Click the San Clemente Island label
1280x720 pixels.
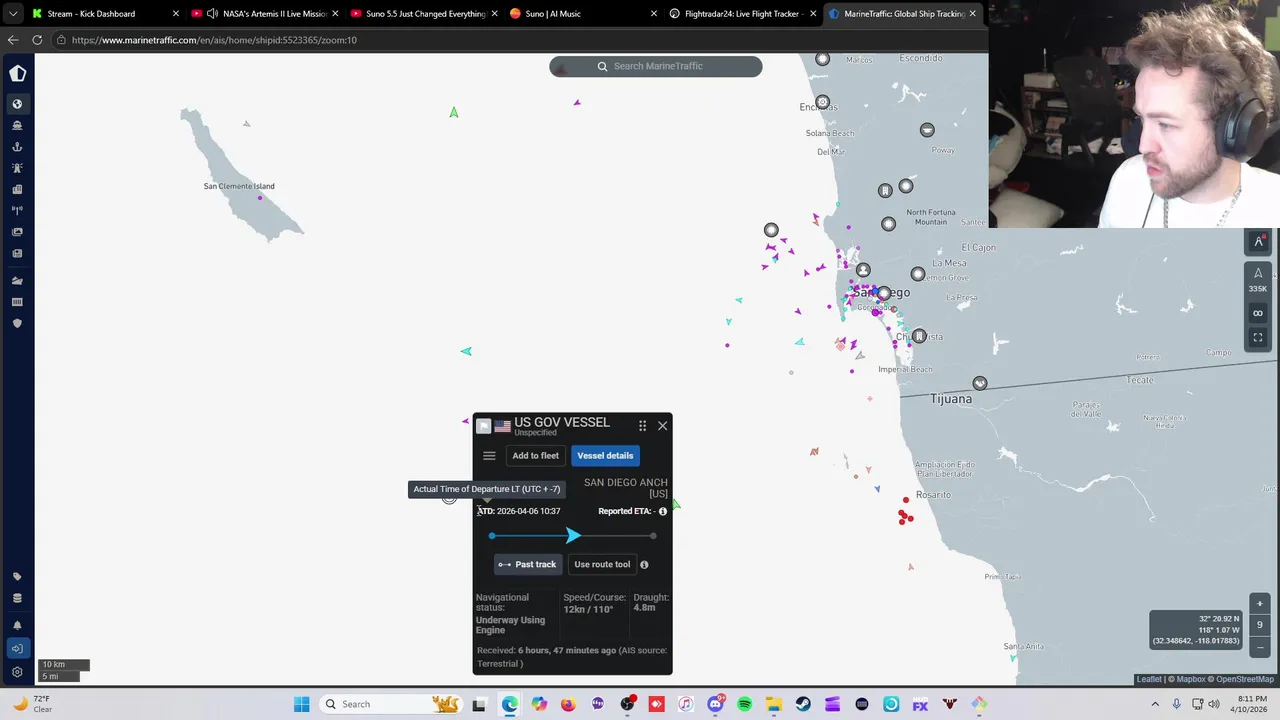239,186
